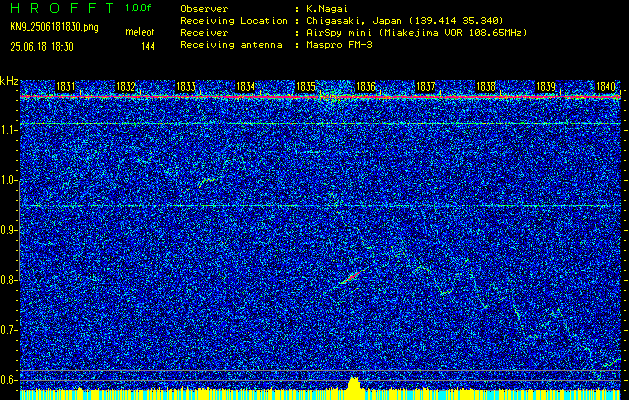
Task: Click the kHz axis unit label
Action: click(9, 81)
